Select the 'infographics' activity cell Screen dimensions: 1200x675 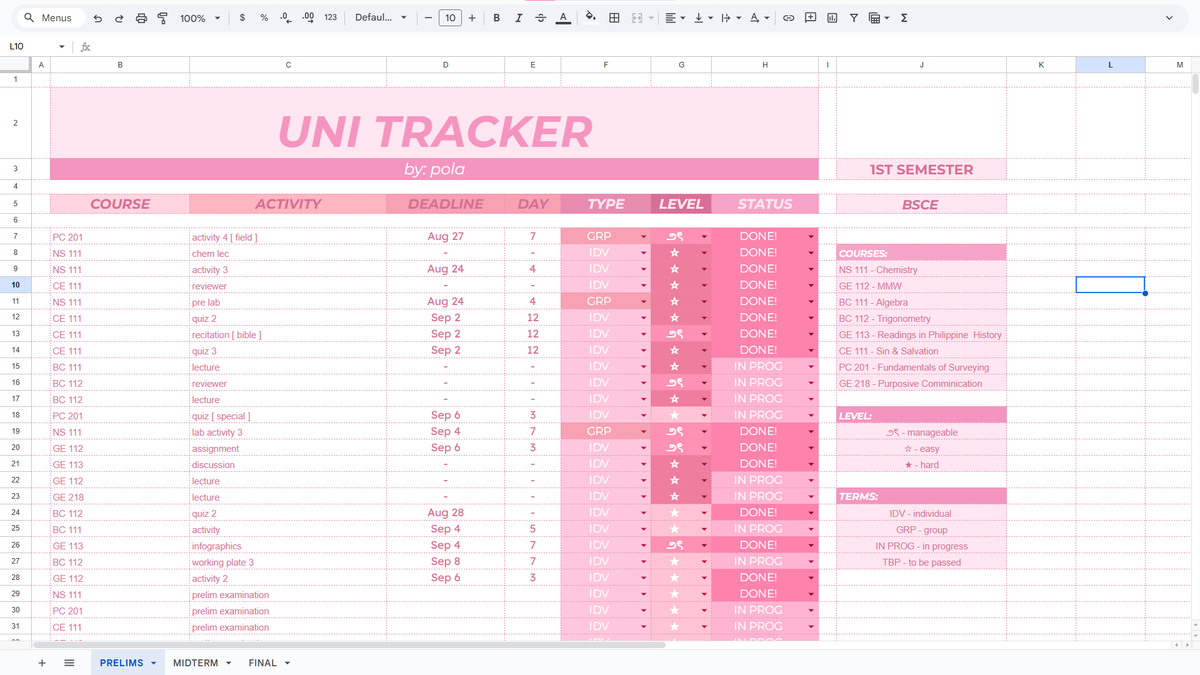(x=288, y=546)
